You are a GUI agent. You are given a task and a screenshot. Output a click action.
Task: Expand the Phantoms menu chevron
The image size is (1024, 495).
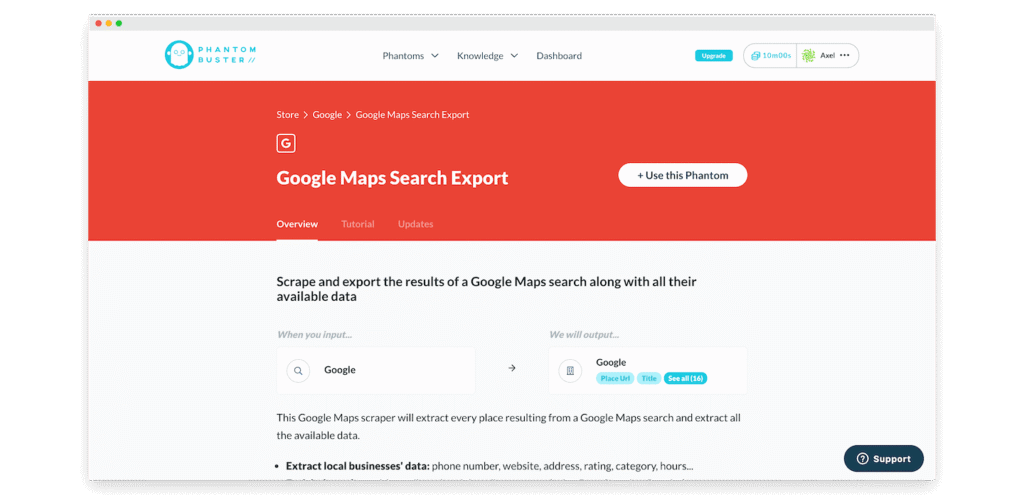[435, 56]
